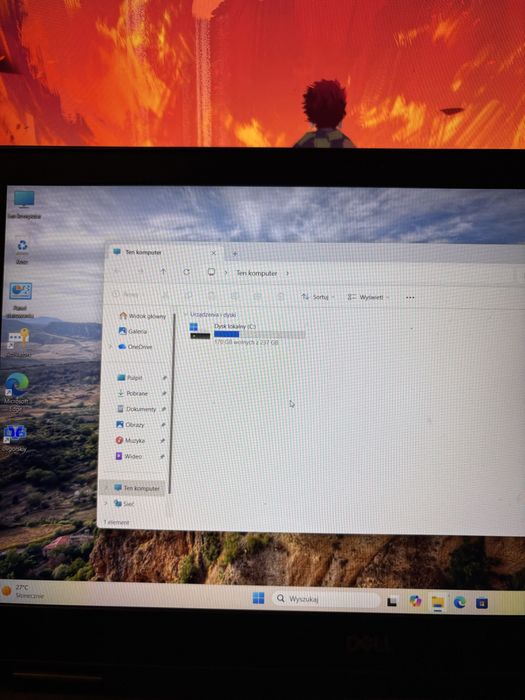
Task: Click the '1 element' status text
Action: point(117,522)
